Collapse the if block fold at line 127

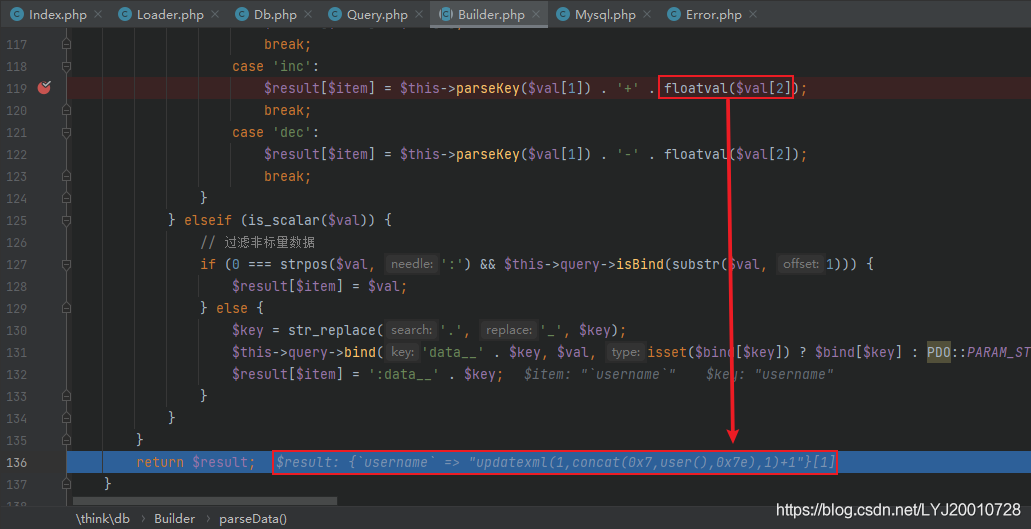(66, 264)
